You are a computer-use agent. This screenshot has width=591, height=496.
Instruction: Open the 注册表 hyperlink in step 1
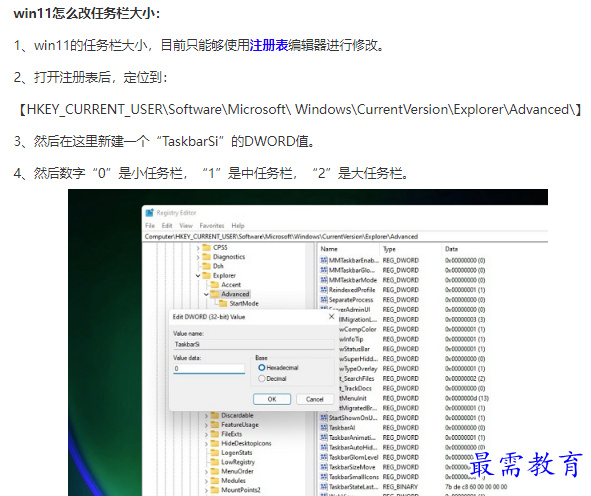click(269, 45)
